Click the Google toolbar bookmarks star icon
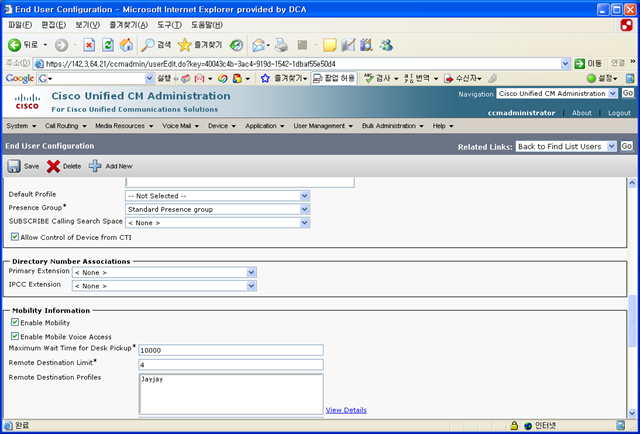Viewport: 640px width, 434px height. [x=265, y=78]
